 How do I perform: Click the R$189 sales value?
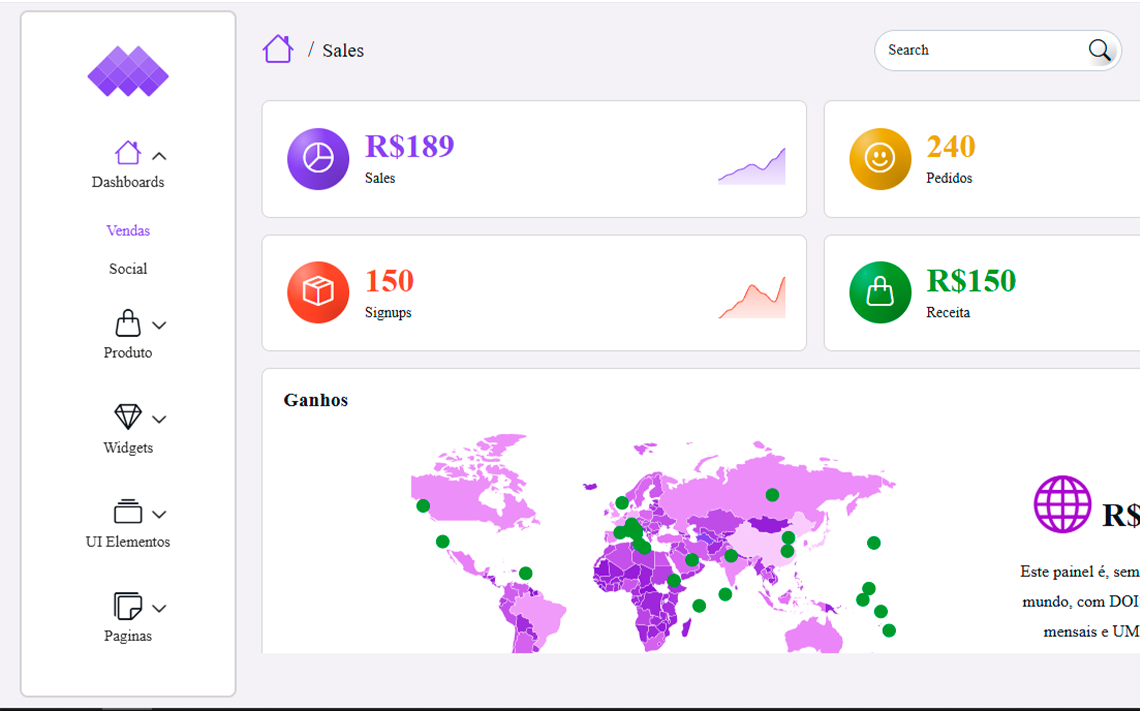click(409, 146)
